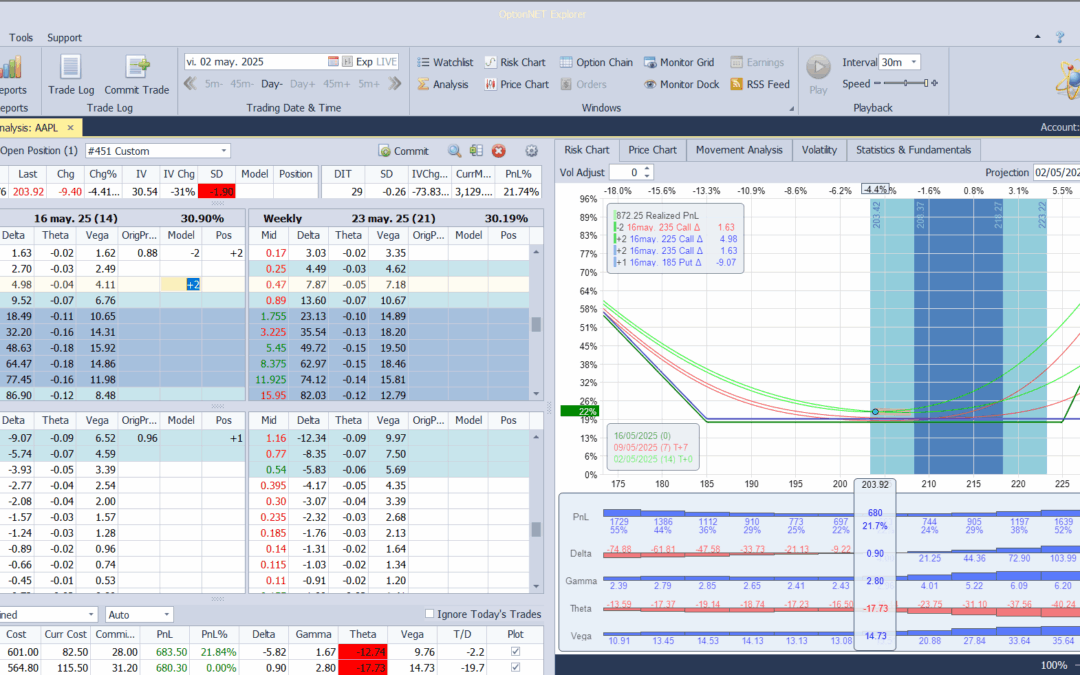
Task: Click the 45m+ time step button
Action: [x=337, y=84]
